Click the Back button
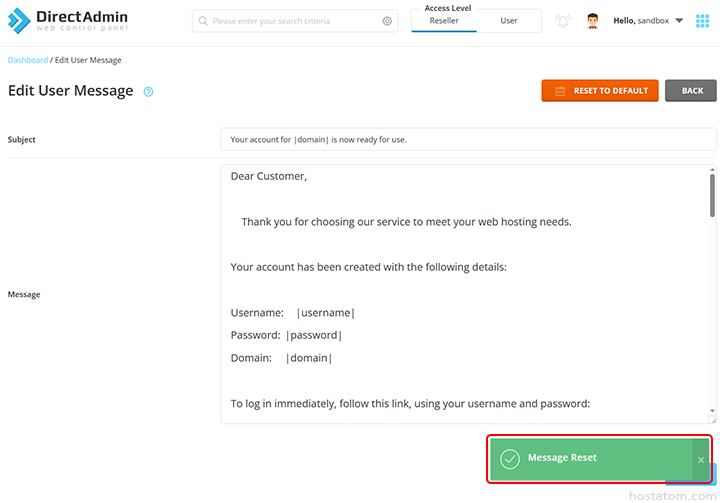 point(691,91)
